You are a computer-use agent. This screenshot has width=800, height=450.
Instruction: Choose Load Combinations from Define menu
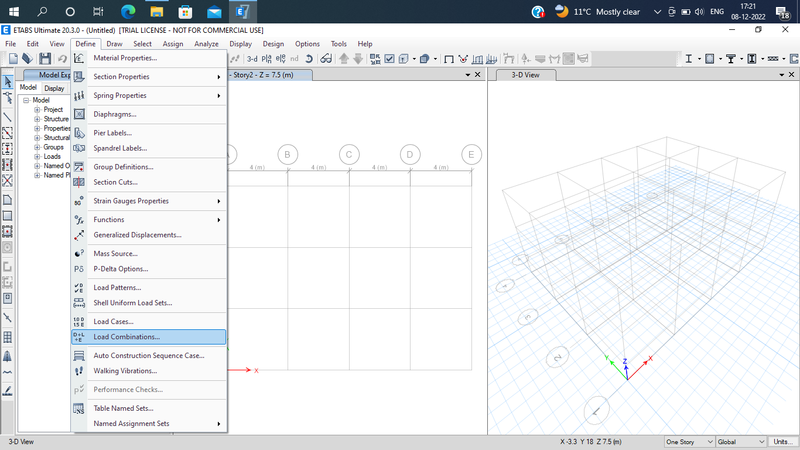[148, 337]
